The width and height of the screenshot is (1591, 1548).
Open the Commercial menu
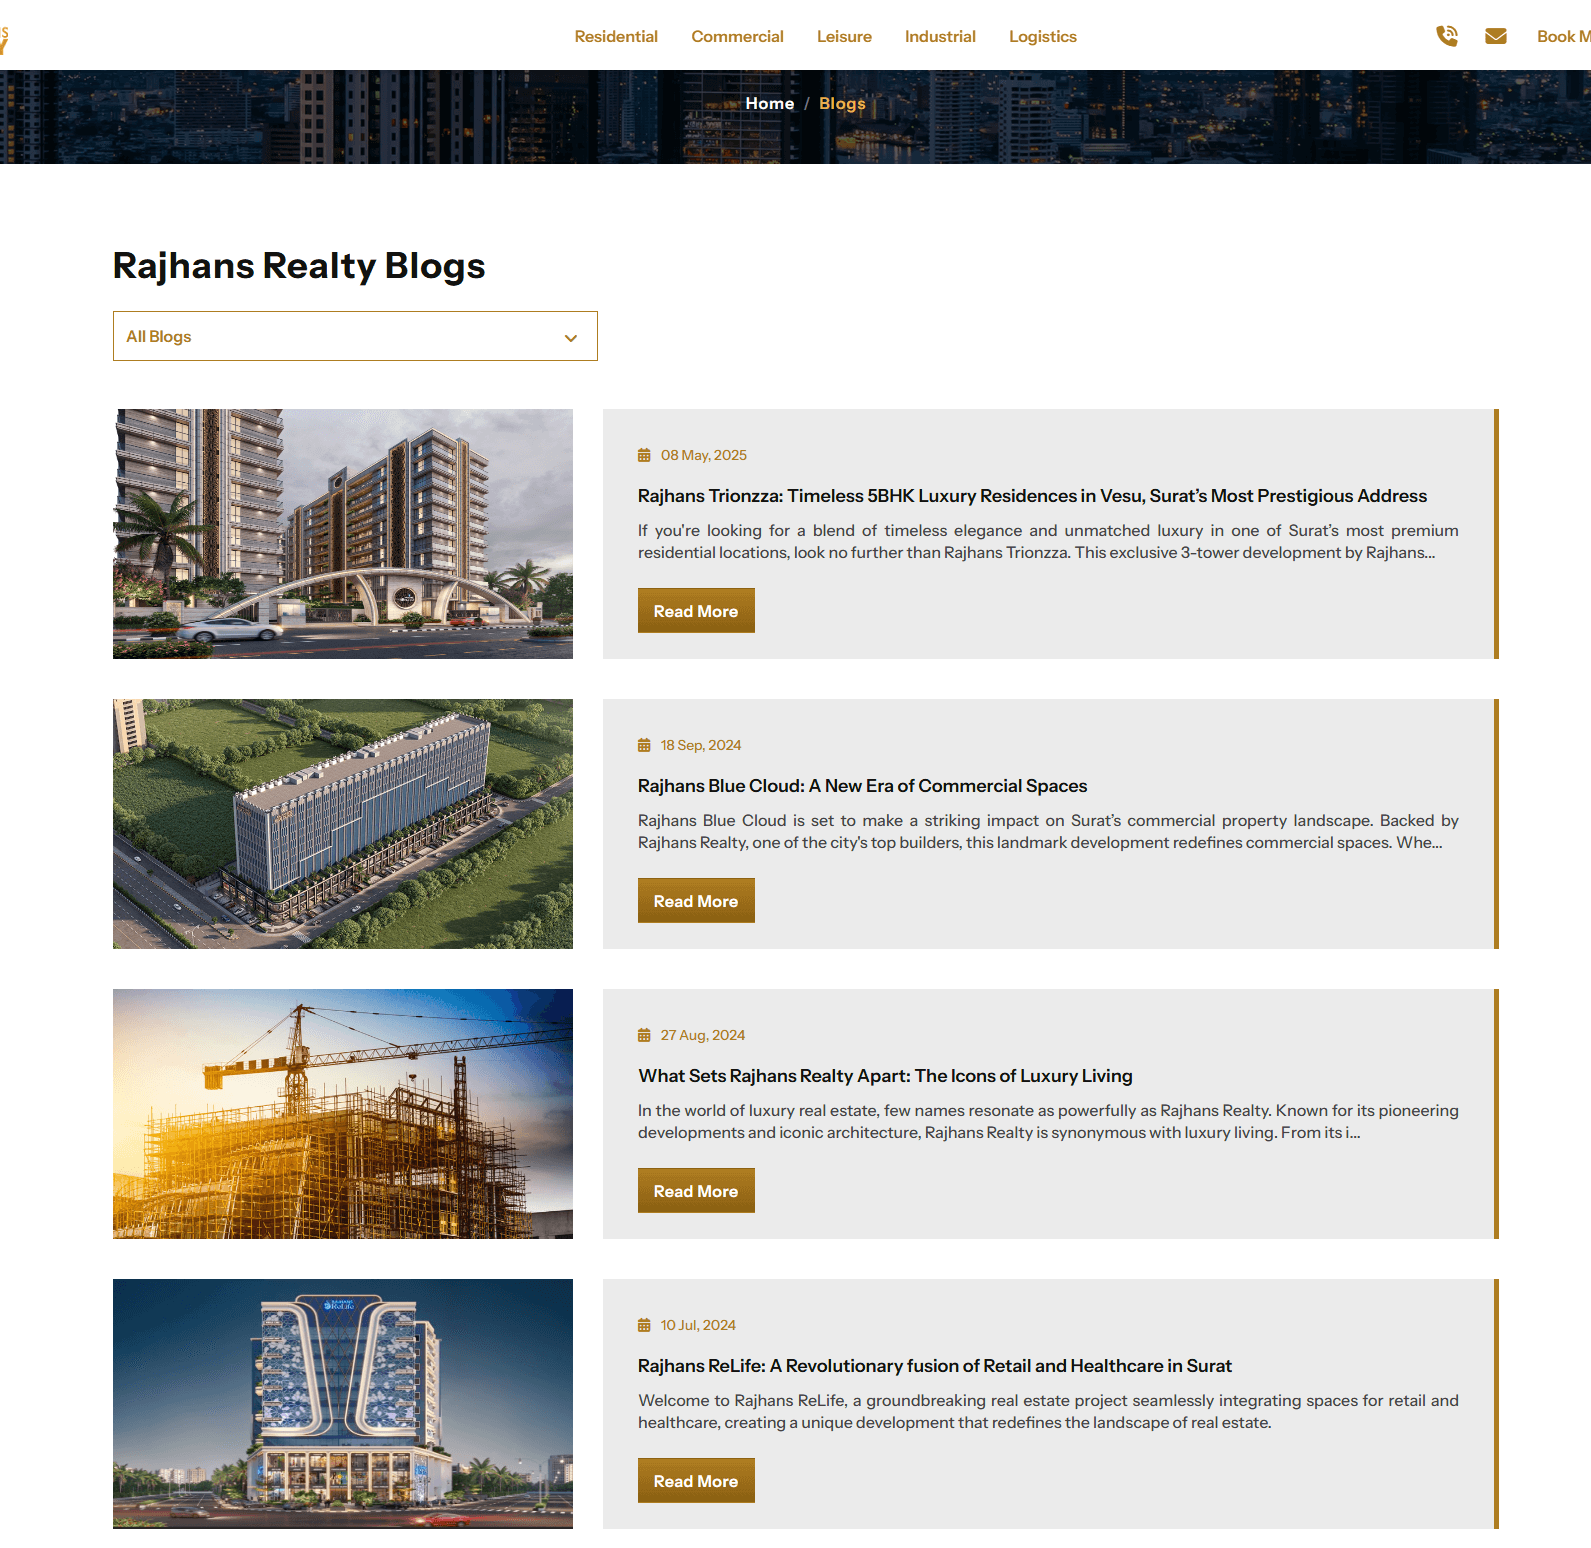click(737, 36)
